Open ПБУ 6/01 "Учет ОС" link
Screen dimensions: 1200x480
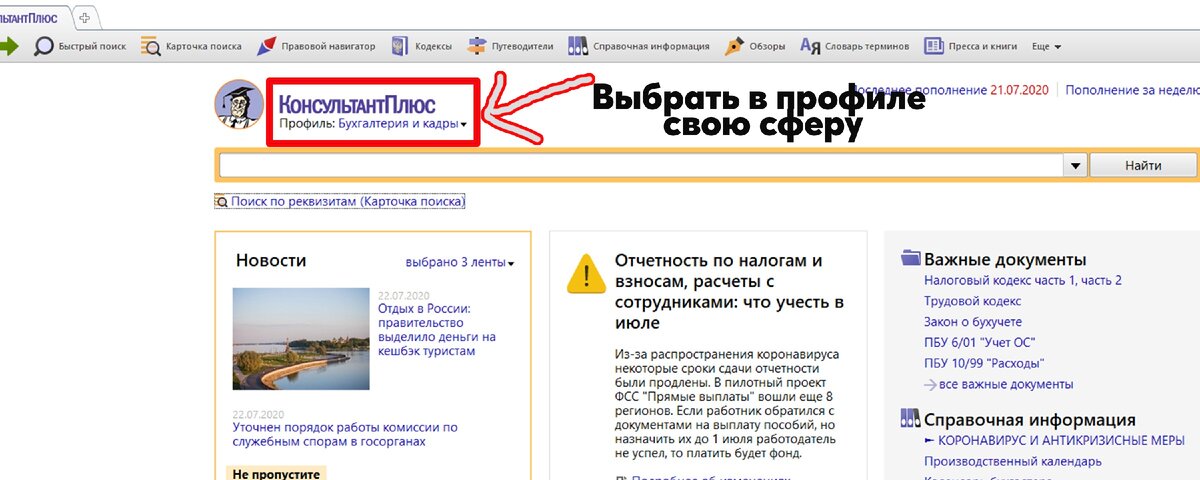pyautogui.click(x=979, y=343)
